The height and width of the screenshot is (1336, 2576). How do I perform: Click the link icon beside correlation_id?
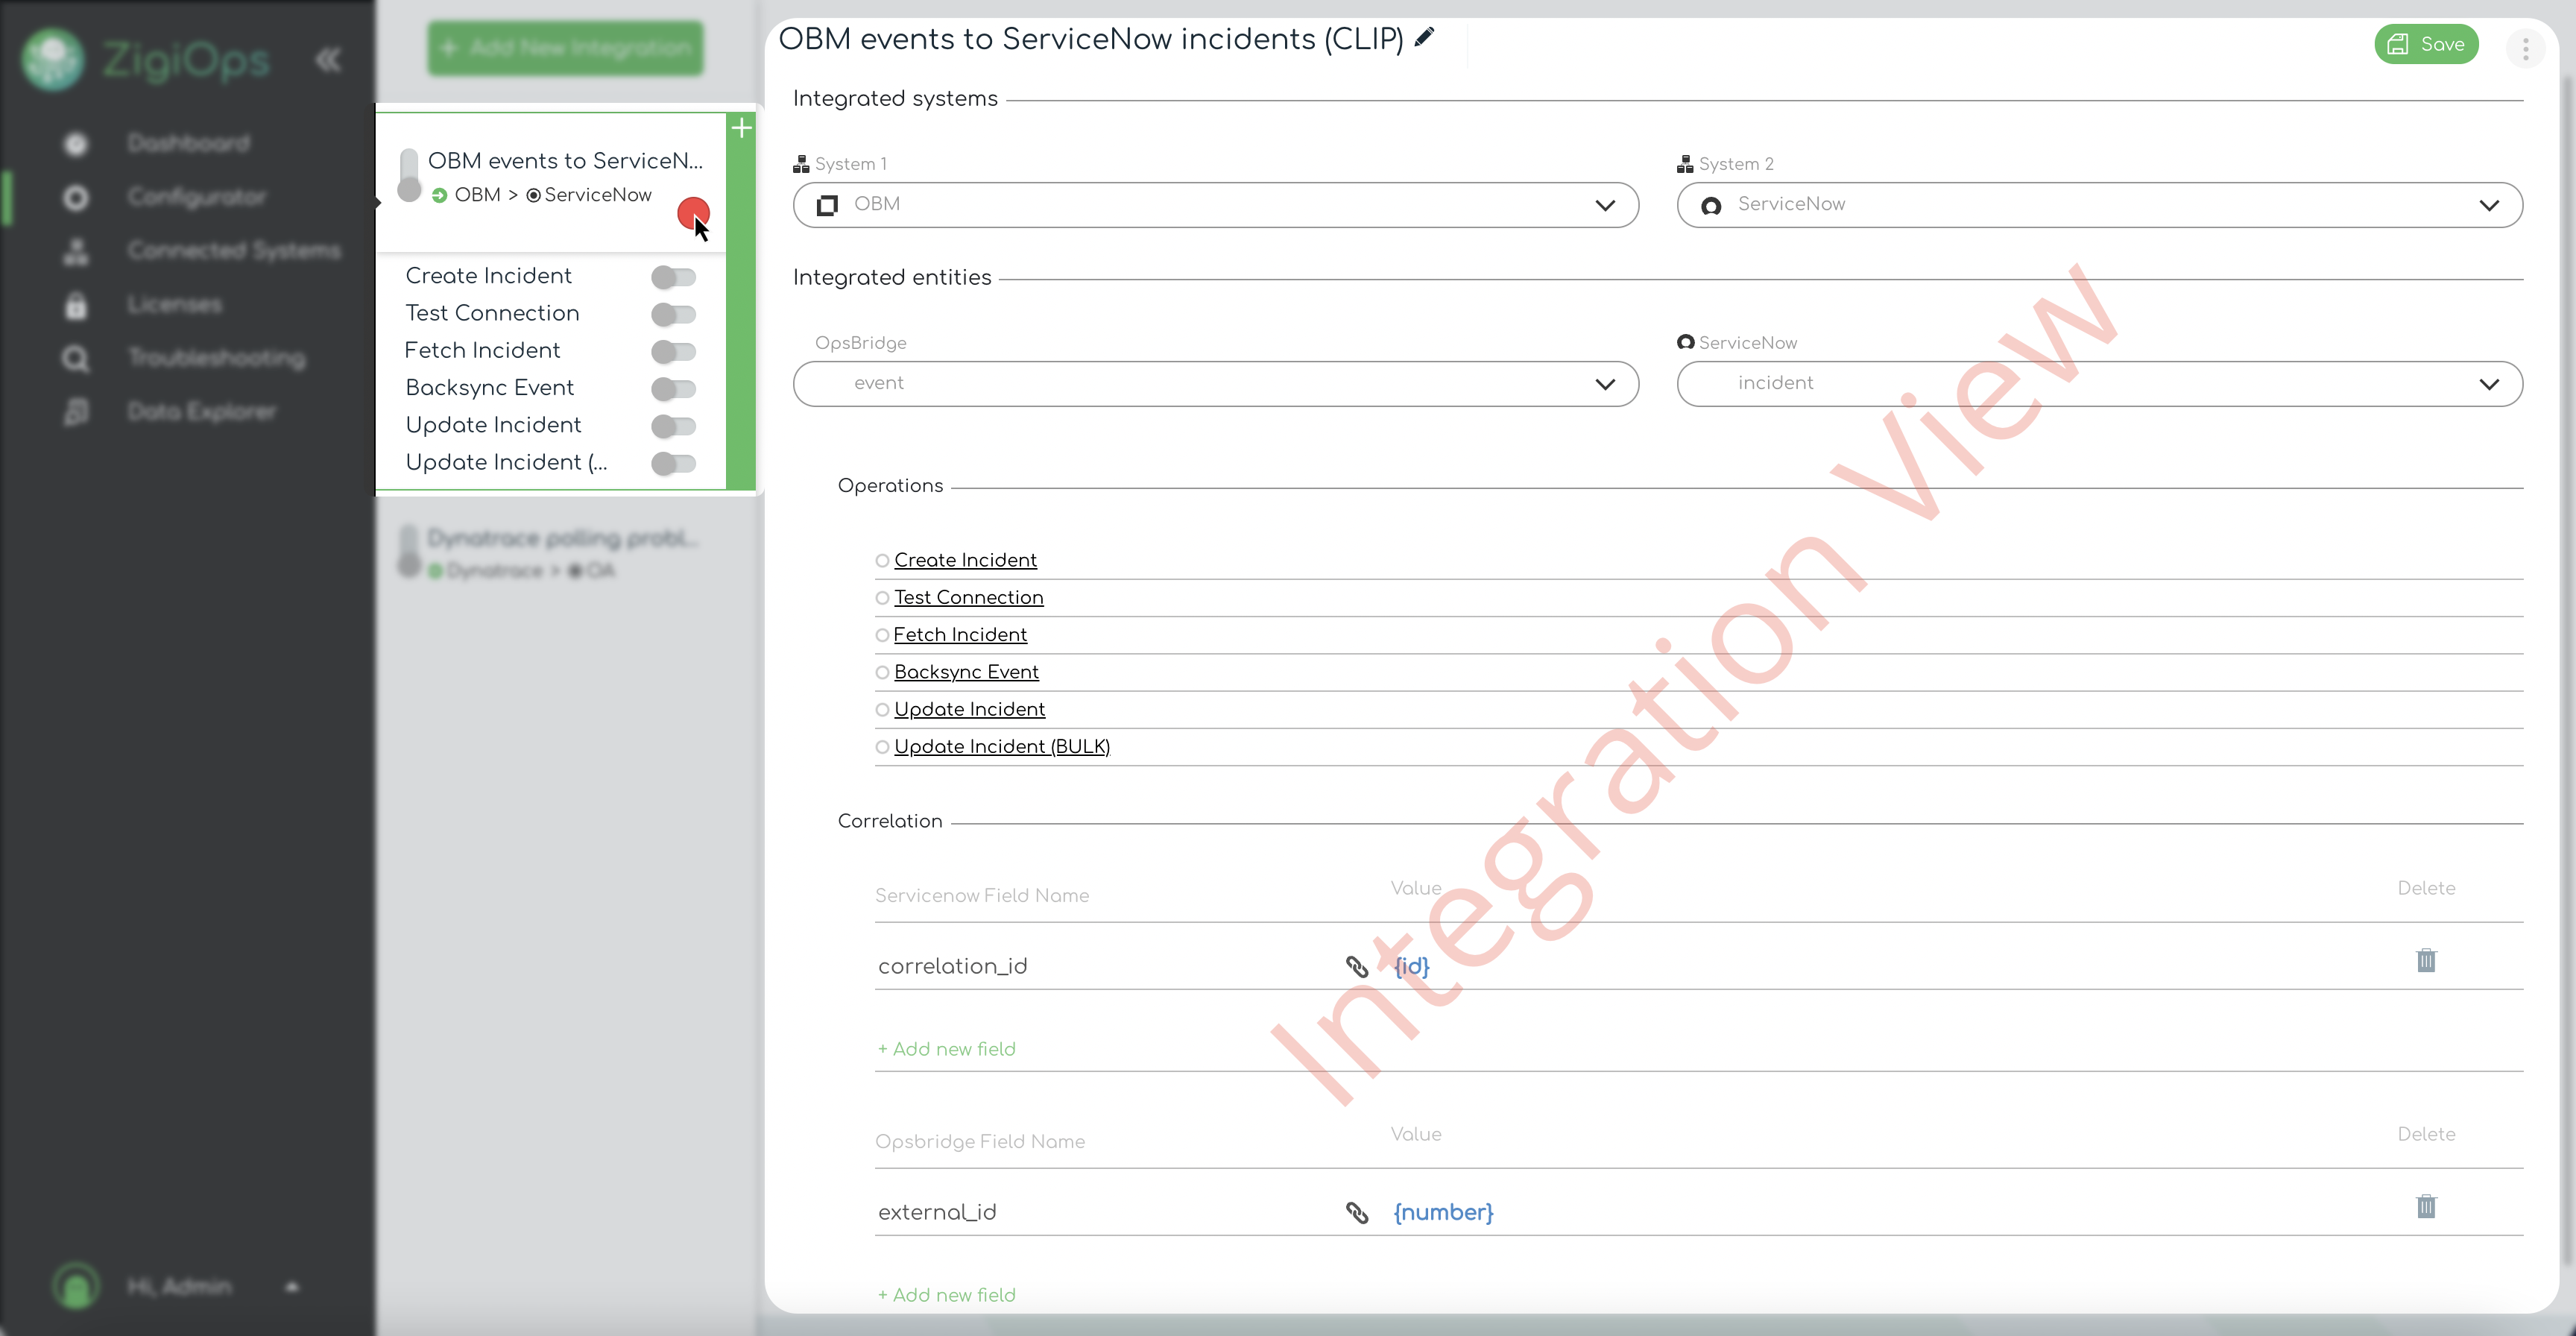[x=1357, y=966]
